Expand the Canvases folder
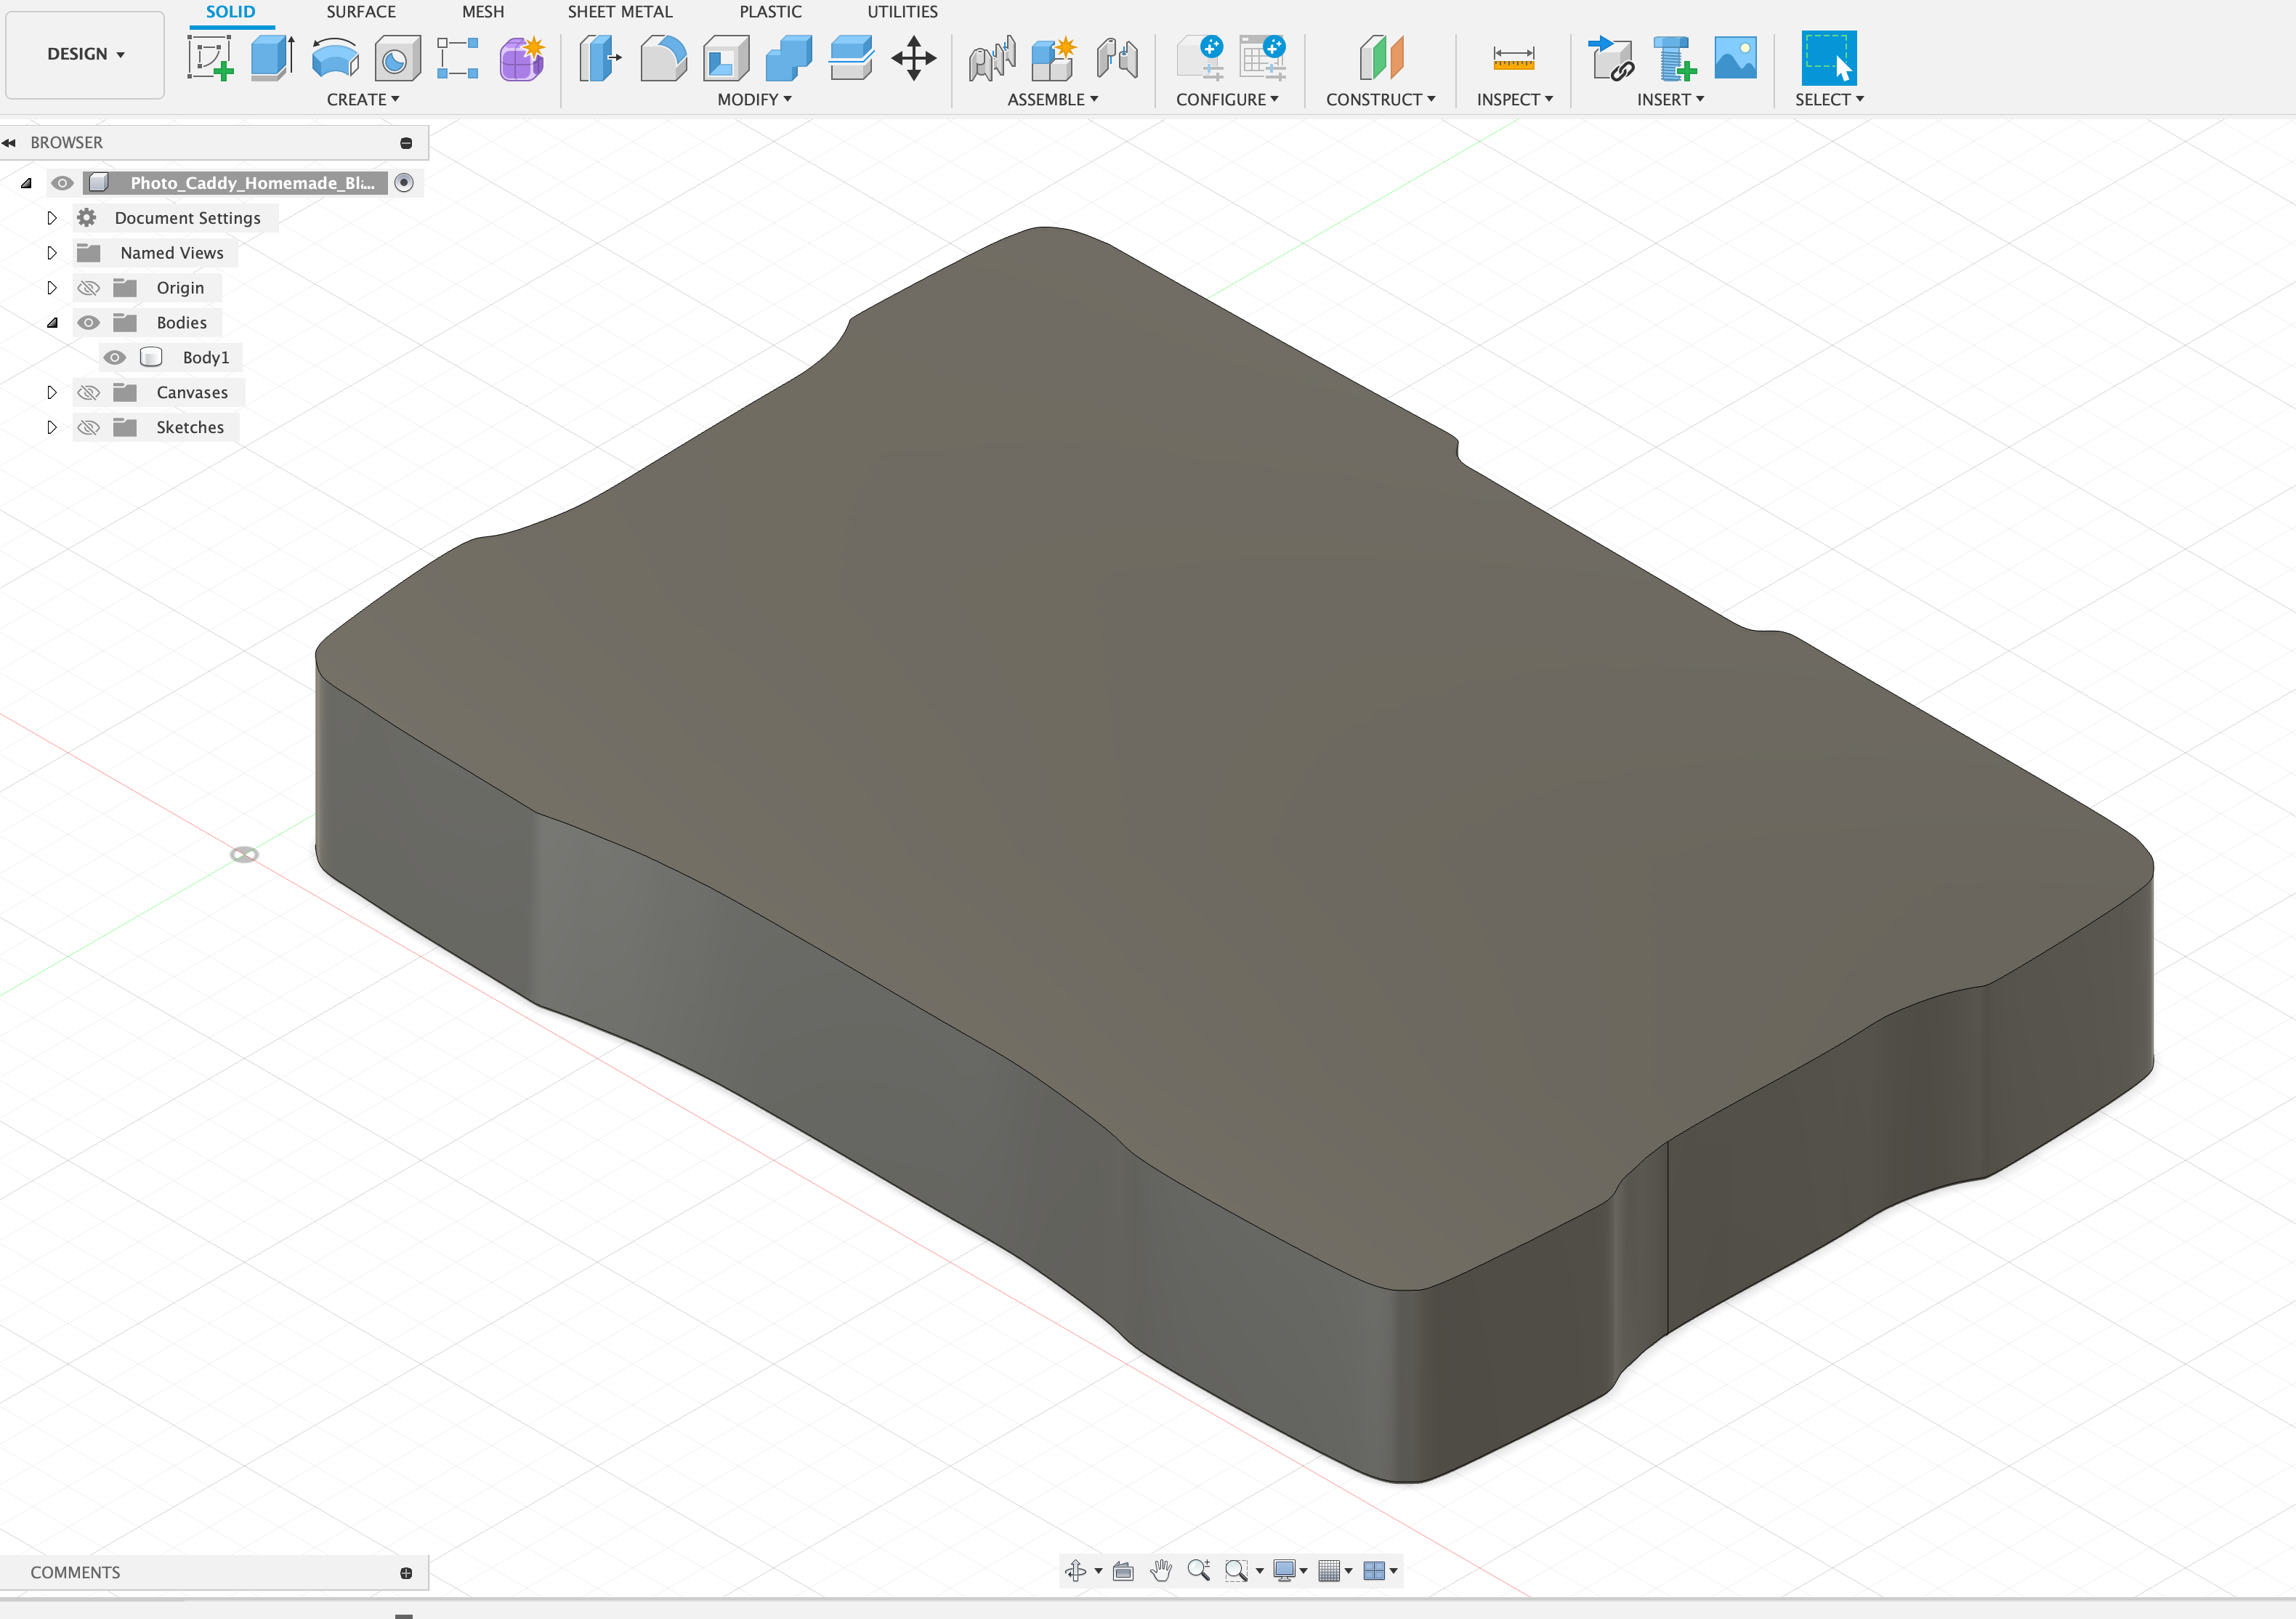 [52, 393]
